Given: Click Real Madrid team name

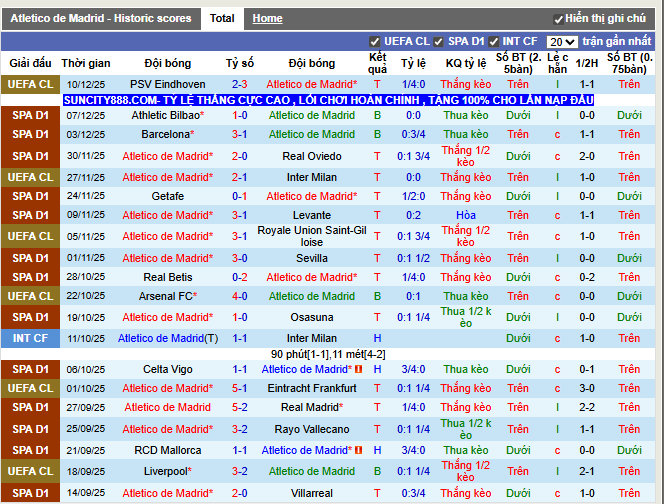Looking at the screenshot, I should coord(310,407).
